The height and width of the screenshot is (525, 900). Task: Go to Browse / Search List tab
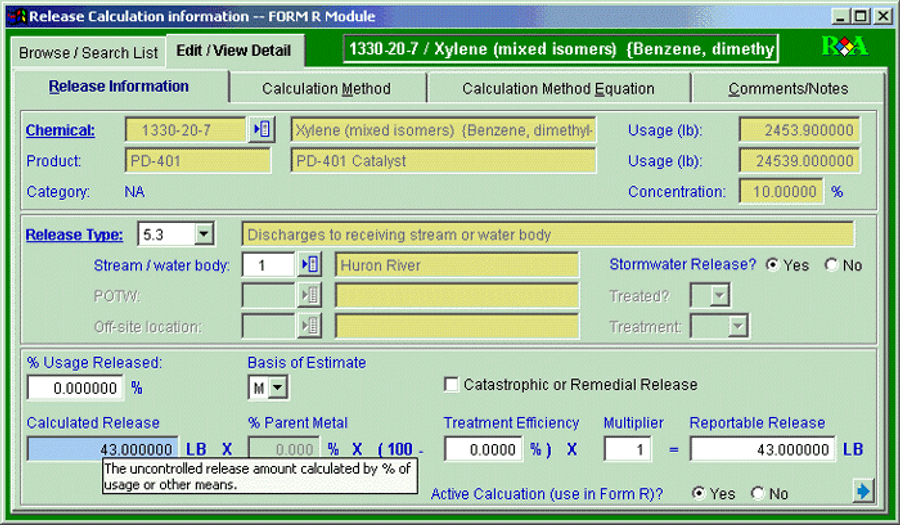[x=88, y=52]
